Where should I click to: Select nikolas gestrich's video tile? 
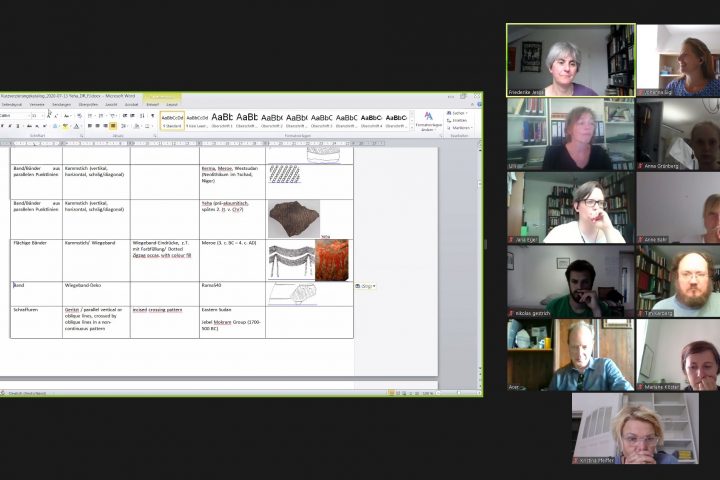click(571, 281)
